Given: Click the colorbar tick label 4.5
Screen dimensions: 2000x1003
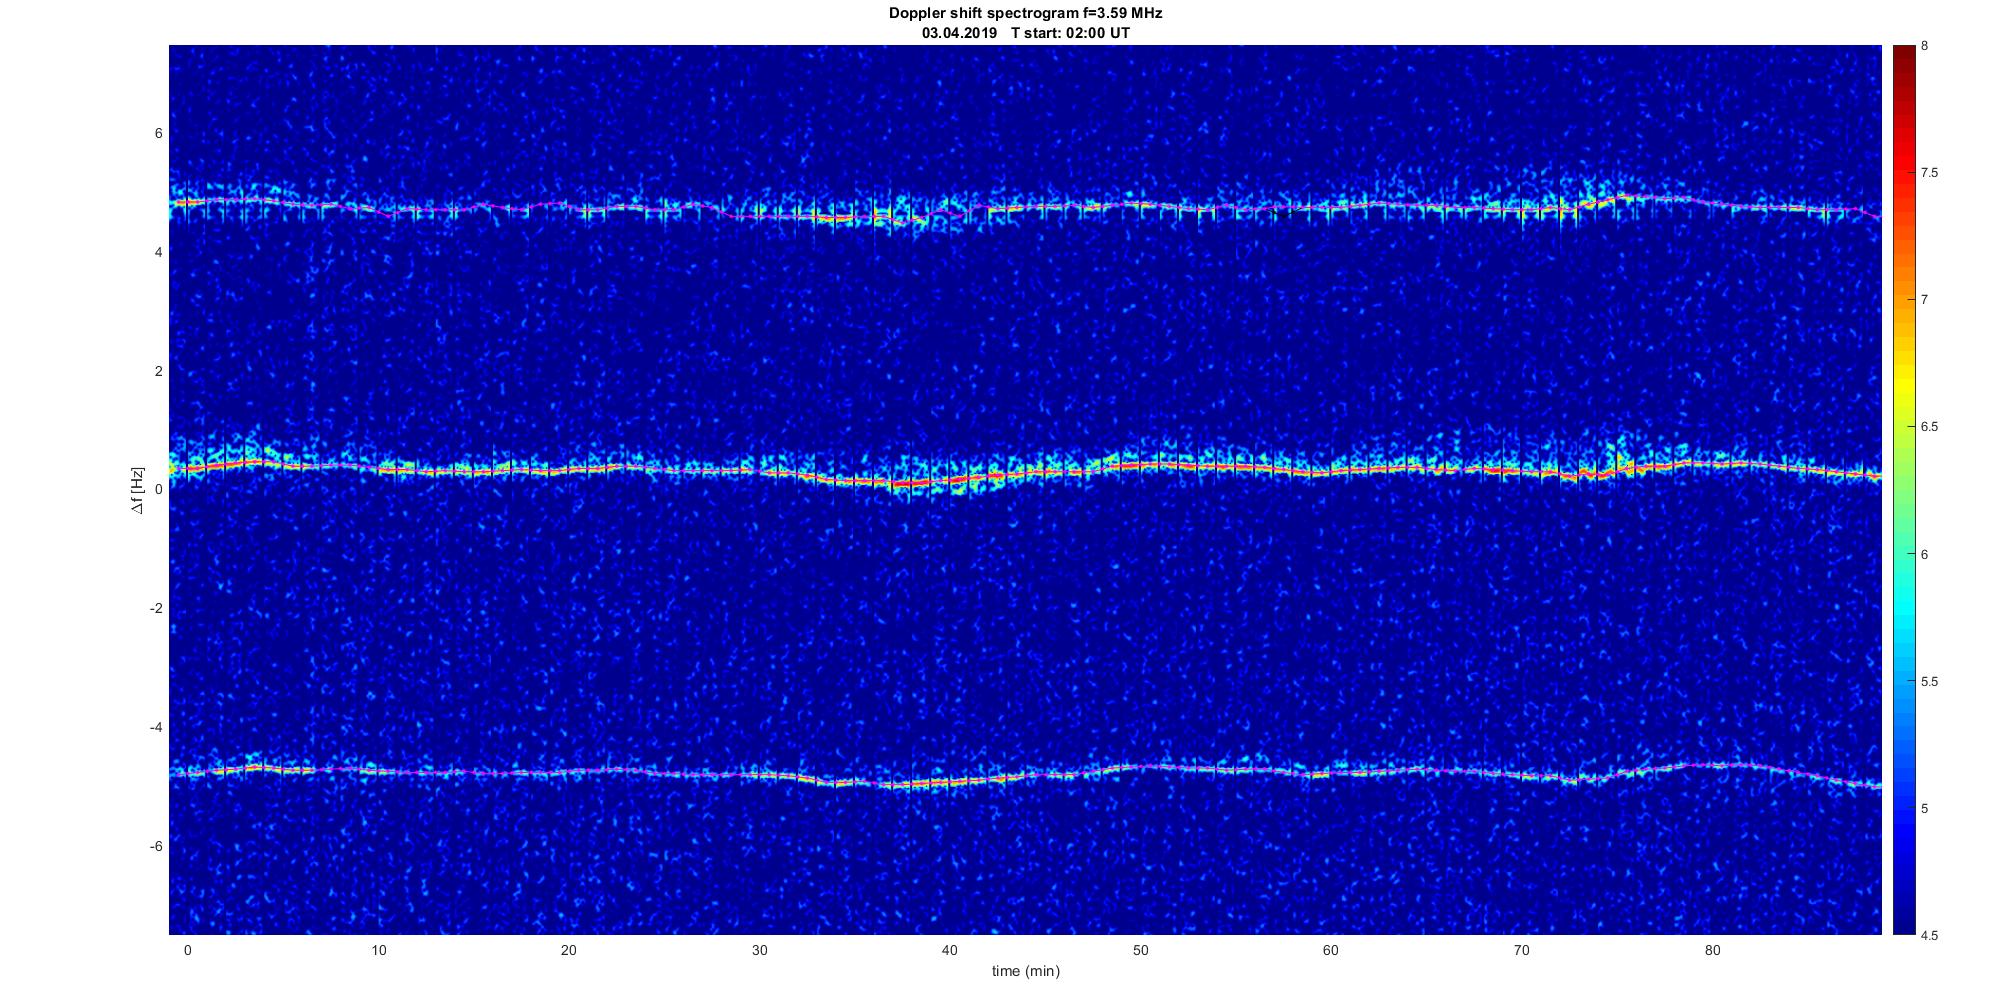Looking at the screenshot, I should click(x=1929, y=936).
